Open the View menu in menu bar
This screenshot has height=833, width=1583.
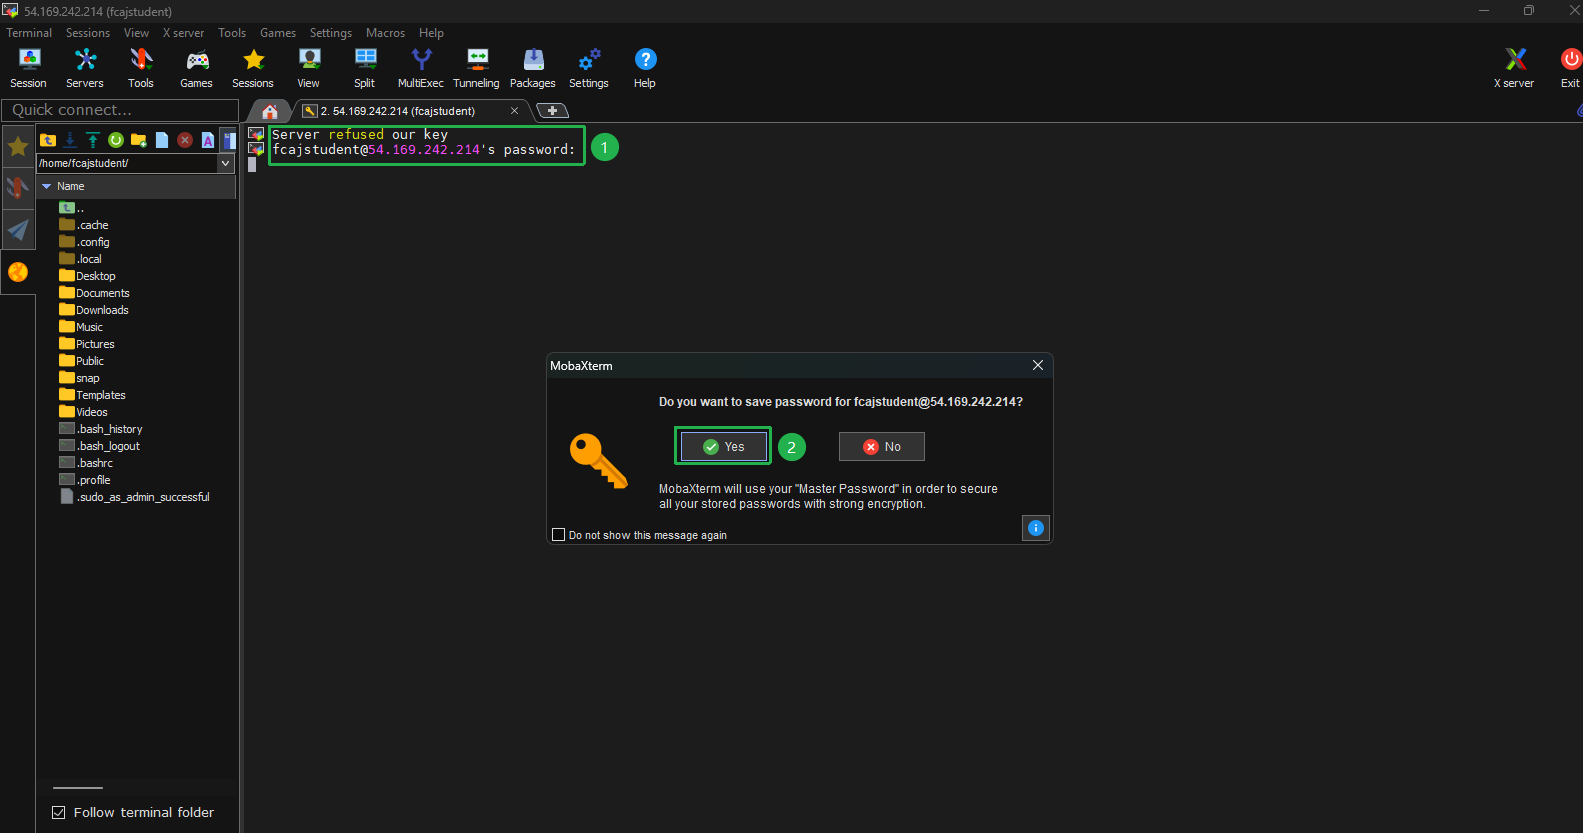coord(136,33)
